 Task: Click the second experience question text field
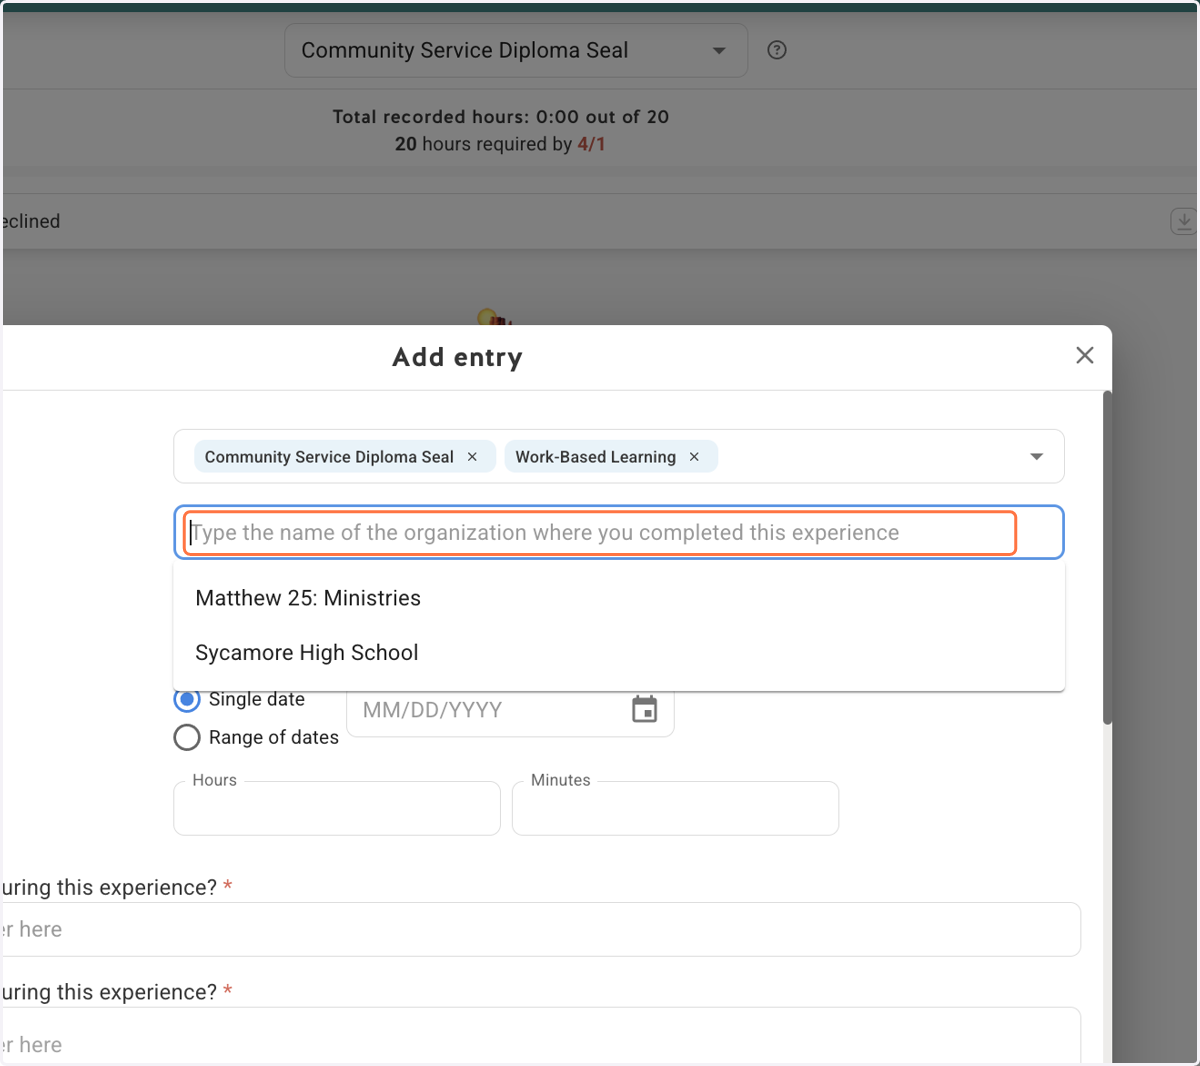pyautogui.click(x=540, y=1035)
